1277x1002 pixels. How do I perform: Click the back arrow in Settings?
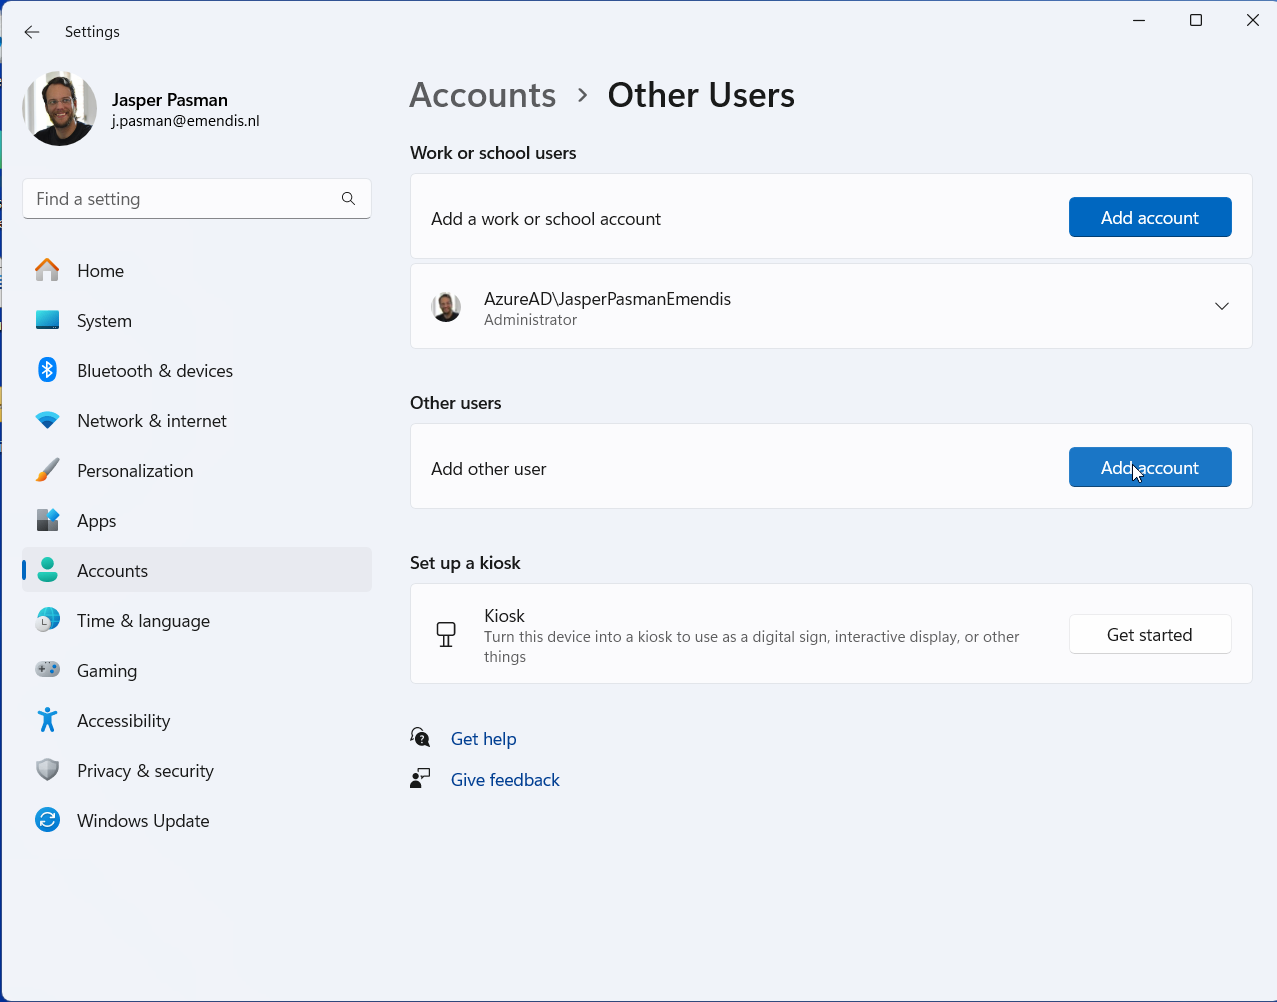coord(32,32)
